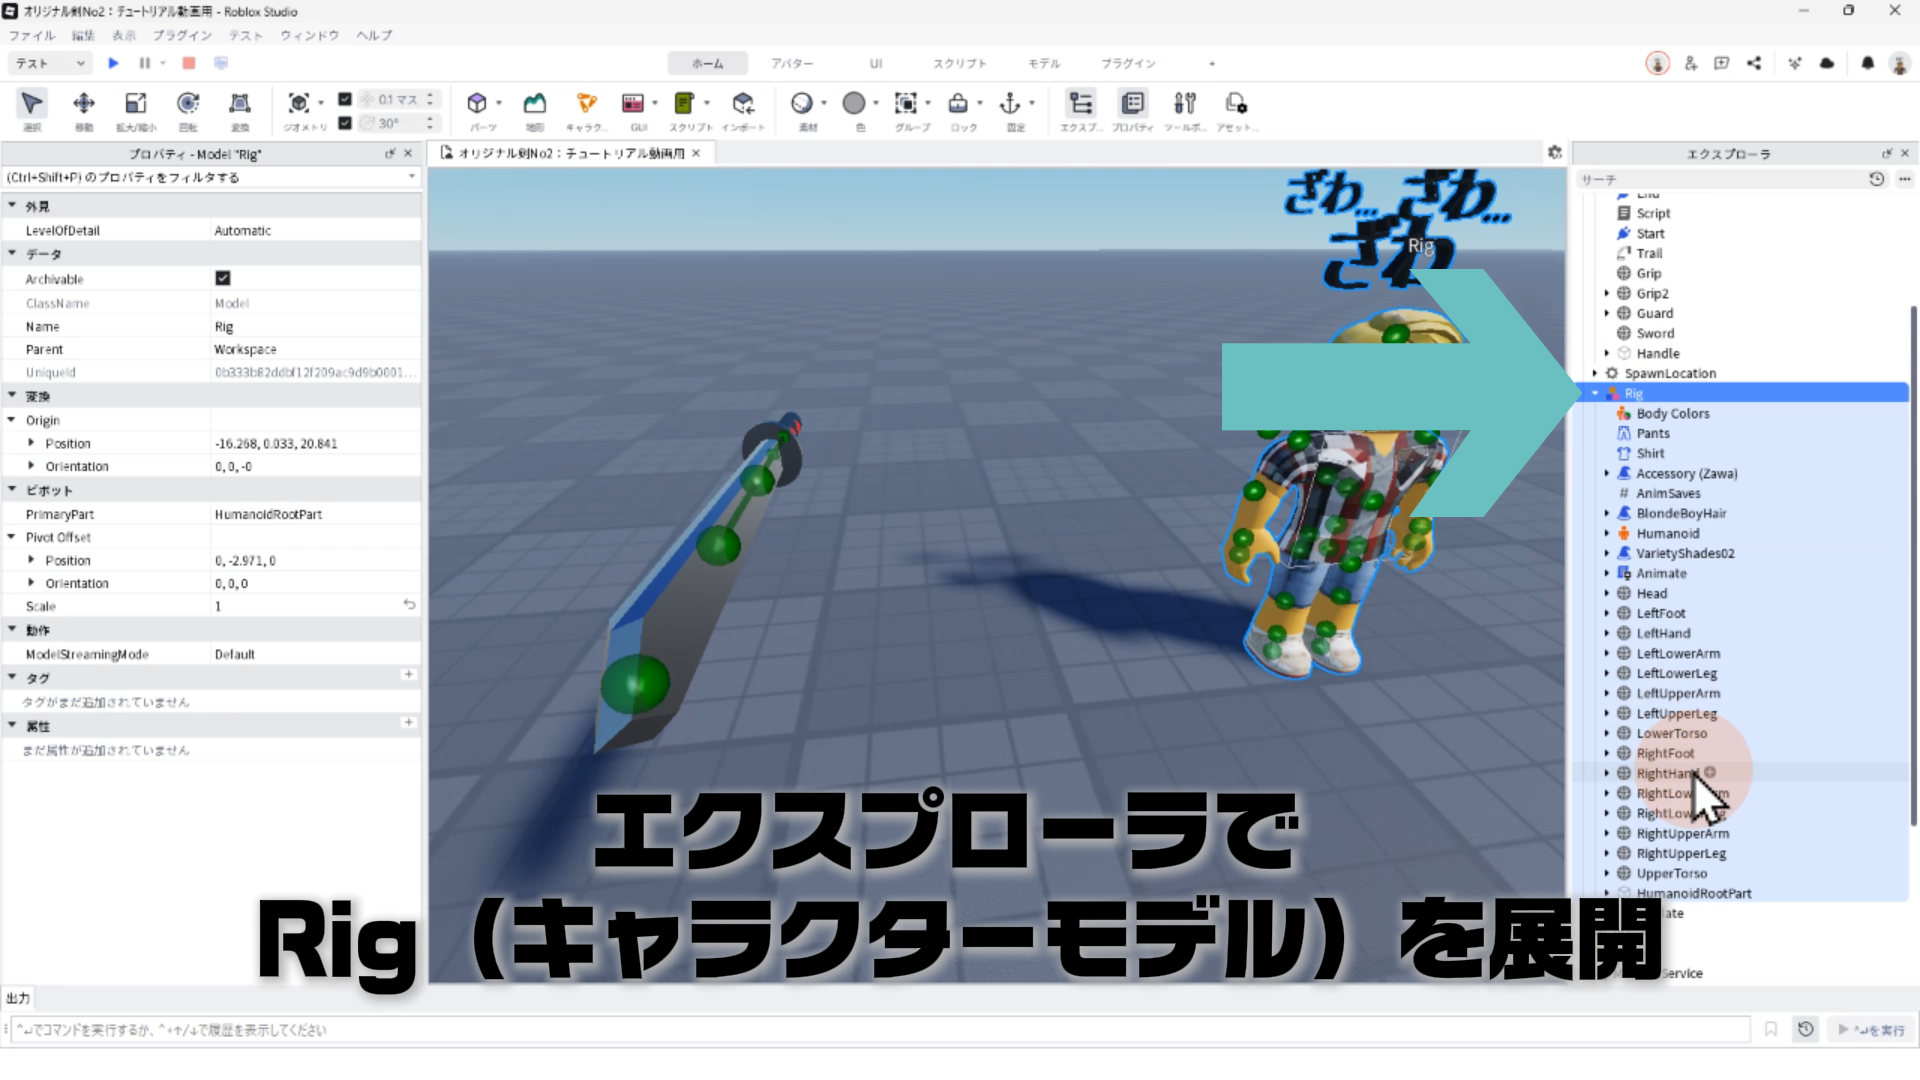1920x1080 pixels.
Task: Click the Character tool icon
Action: tap(587, 103)
